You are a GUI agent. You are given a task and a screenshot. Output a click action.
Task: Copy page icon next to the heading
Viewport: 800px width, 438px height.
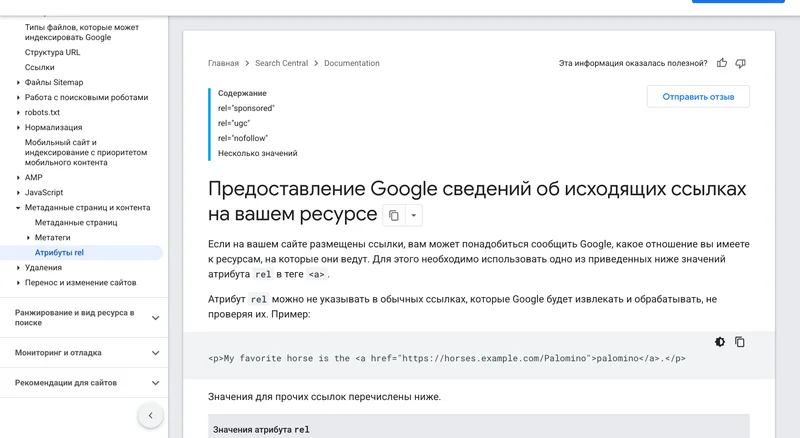394,215
